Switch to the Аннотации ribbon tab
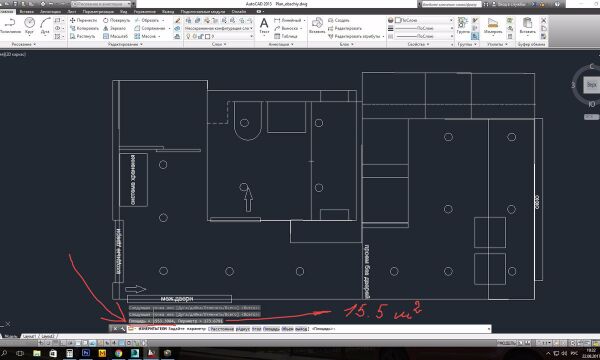Screen dimensions: 600x360 [50, 12]
